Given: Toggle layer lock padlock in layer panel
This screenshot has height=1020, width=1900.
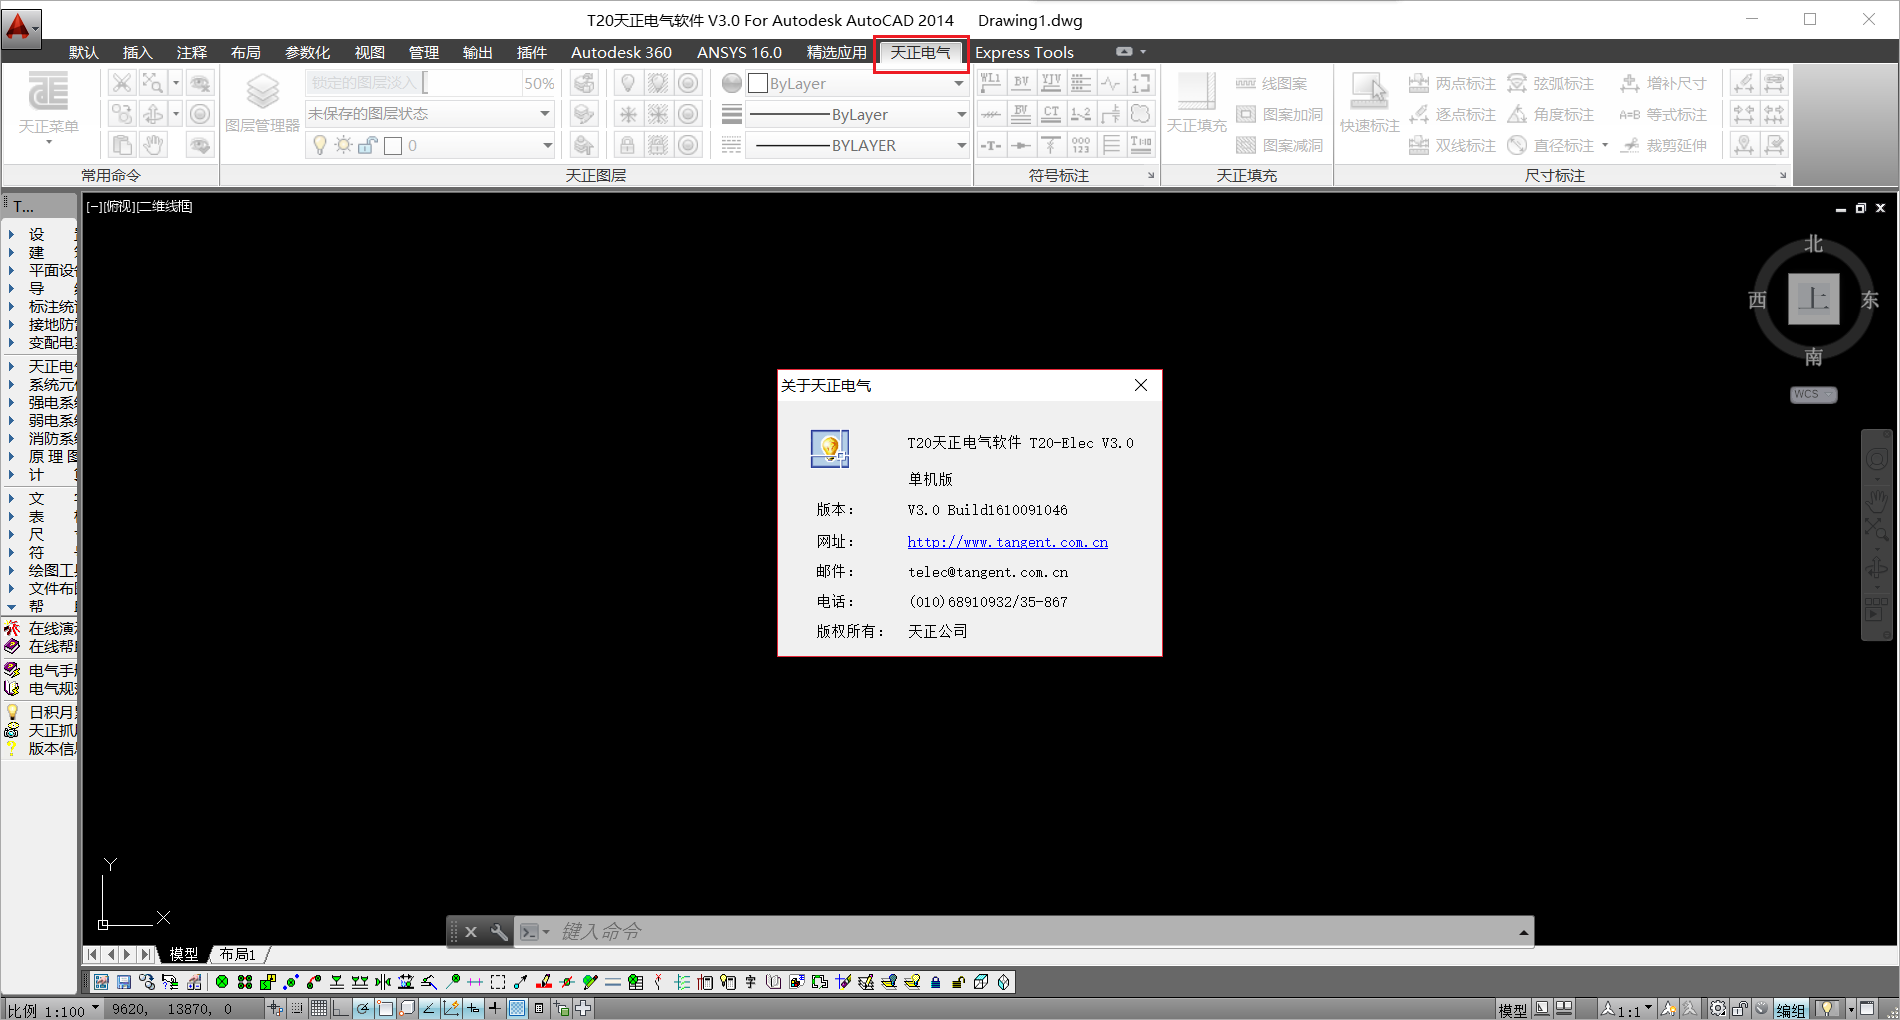Looking at the screenshot, I should [x=366, y=145].
